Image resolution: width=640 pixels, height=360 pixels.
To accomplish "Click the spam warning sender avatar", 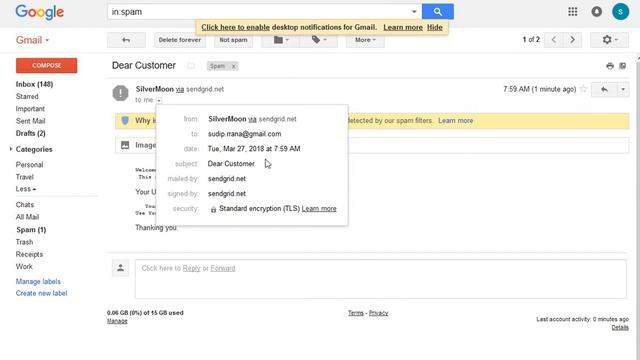I will click(120, 93).
